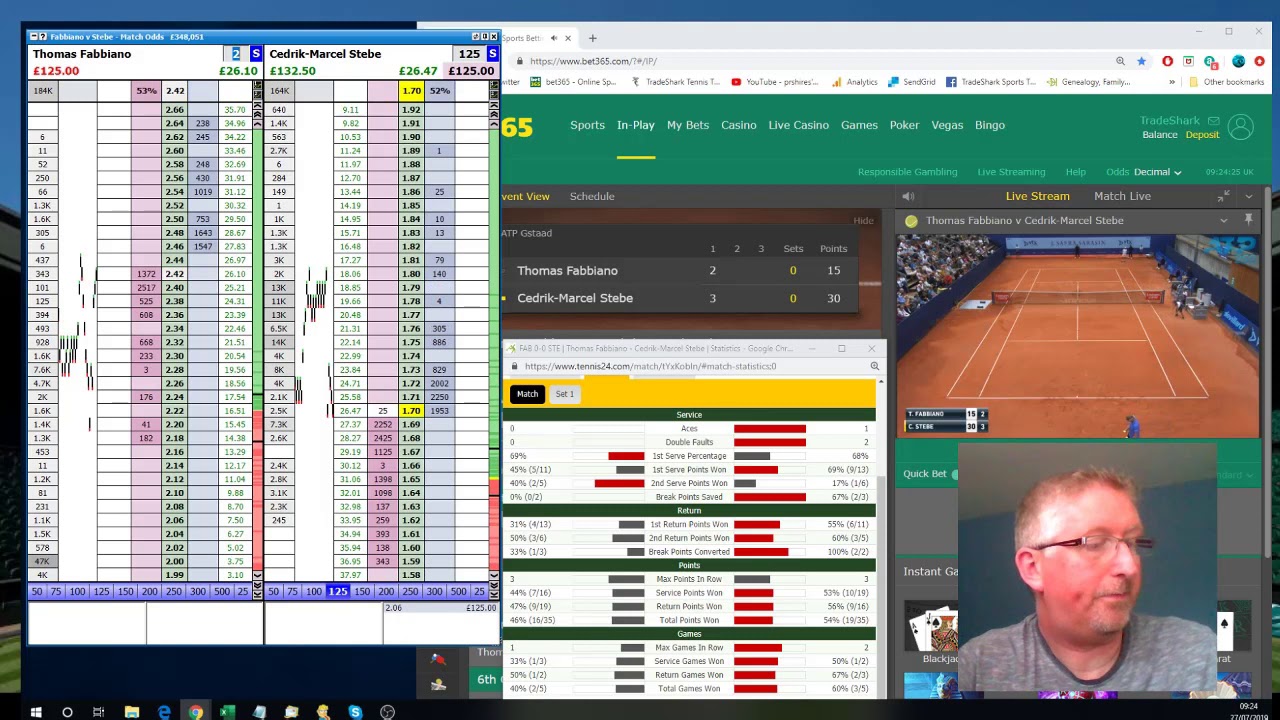This screenshot has height=720, width=1280.
Task: Click the Opera red extension icon
Action: 1167,61
